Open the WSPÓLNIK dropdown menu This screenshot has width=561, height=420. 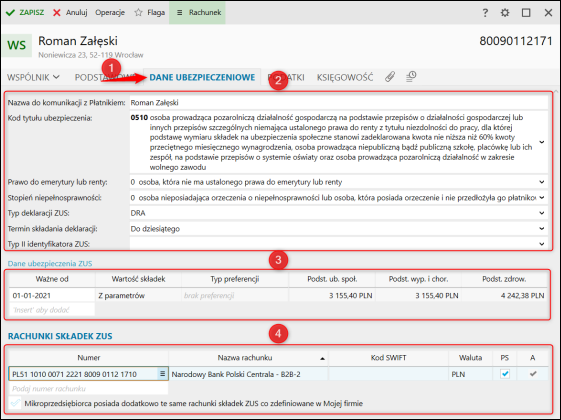33,77
